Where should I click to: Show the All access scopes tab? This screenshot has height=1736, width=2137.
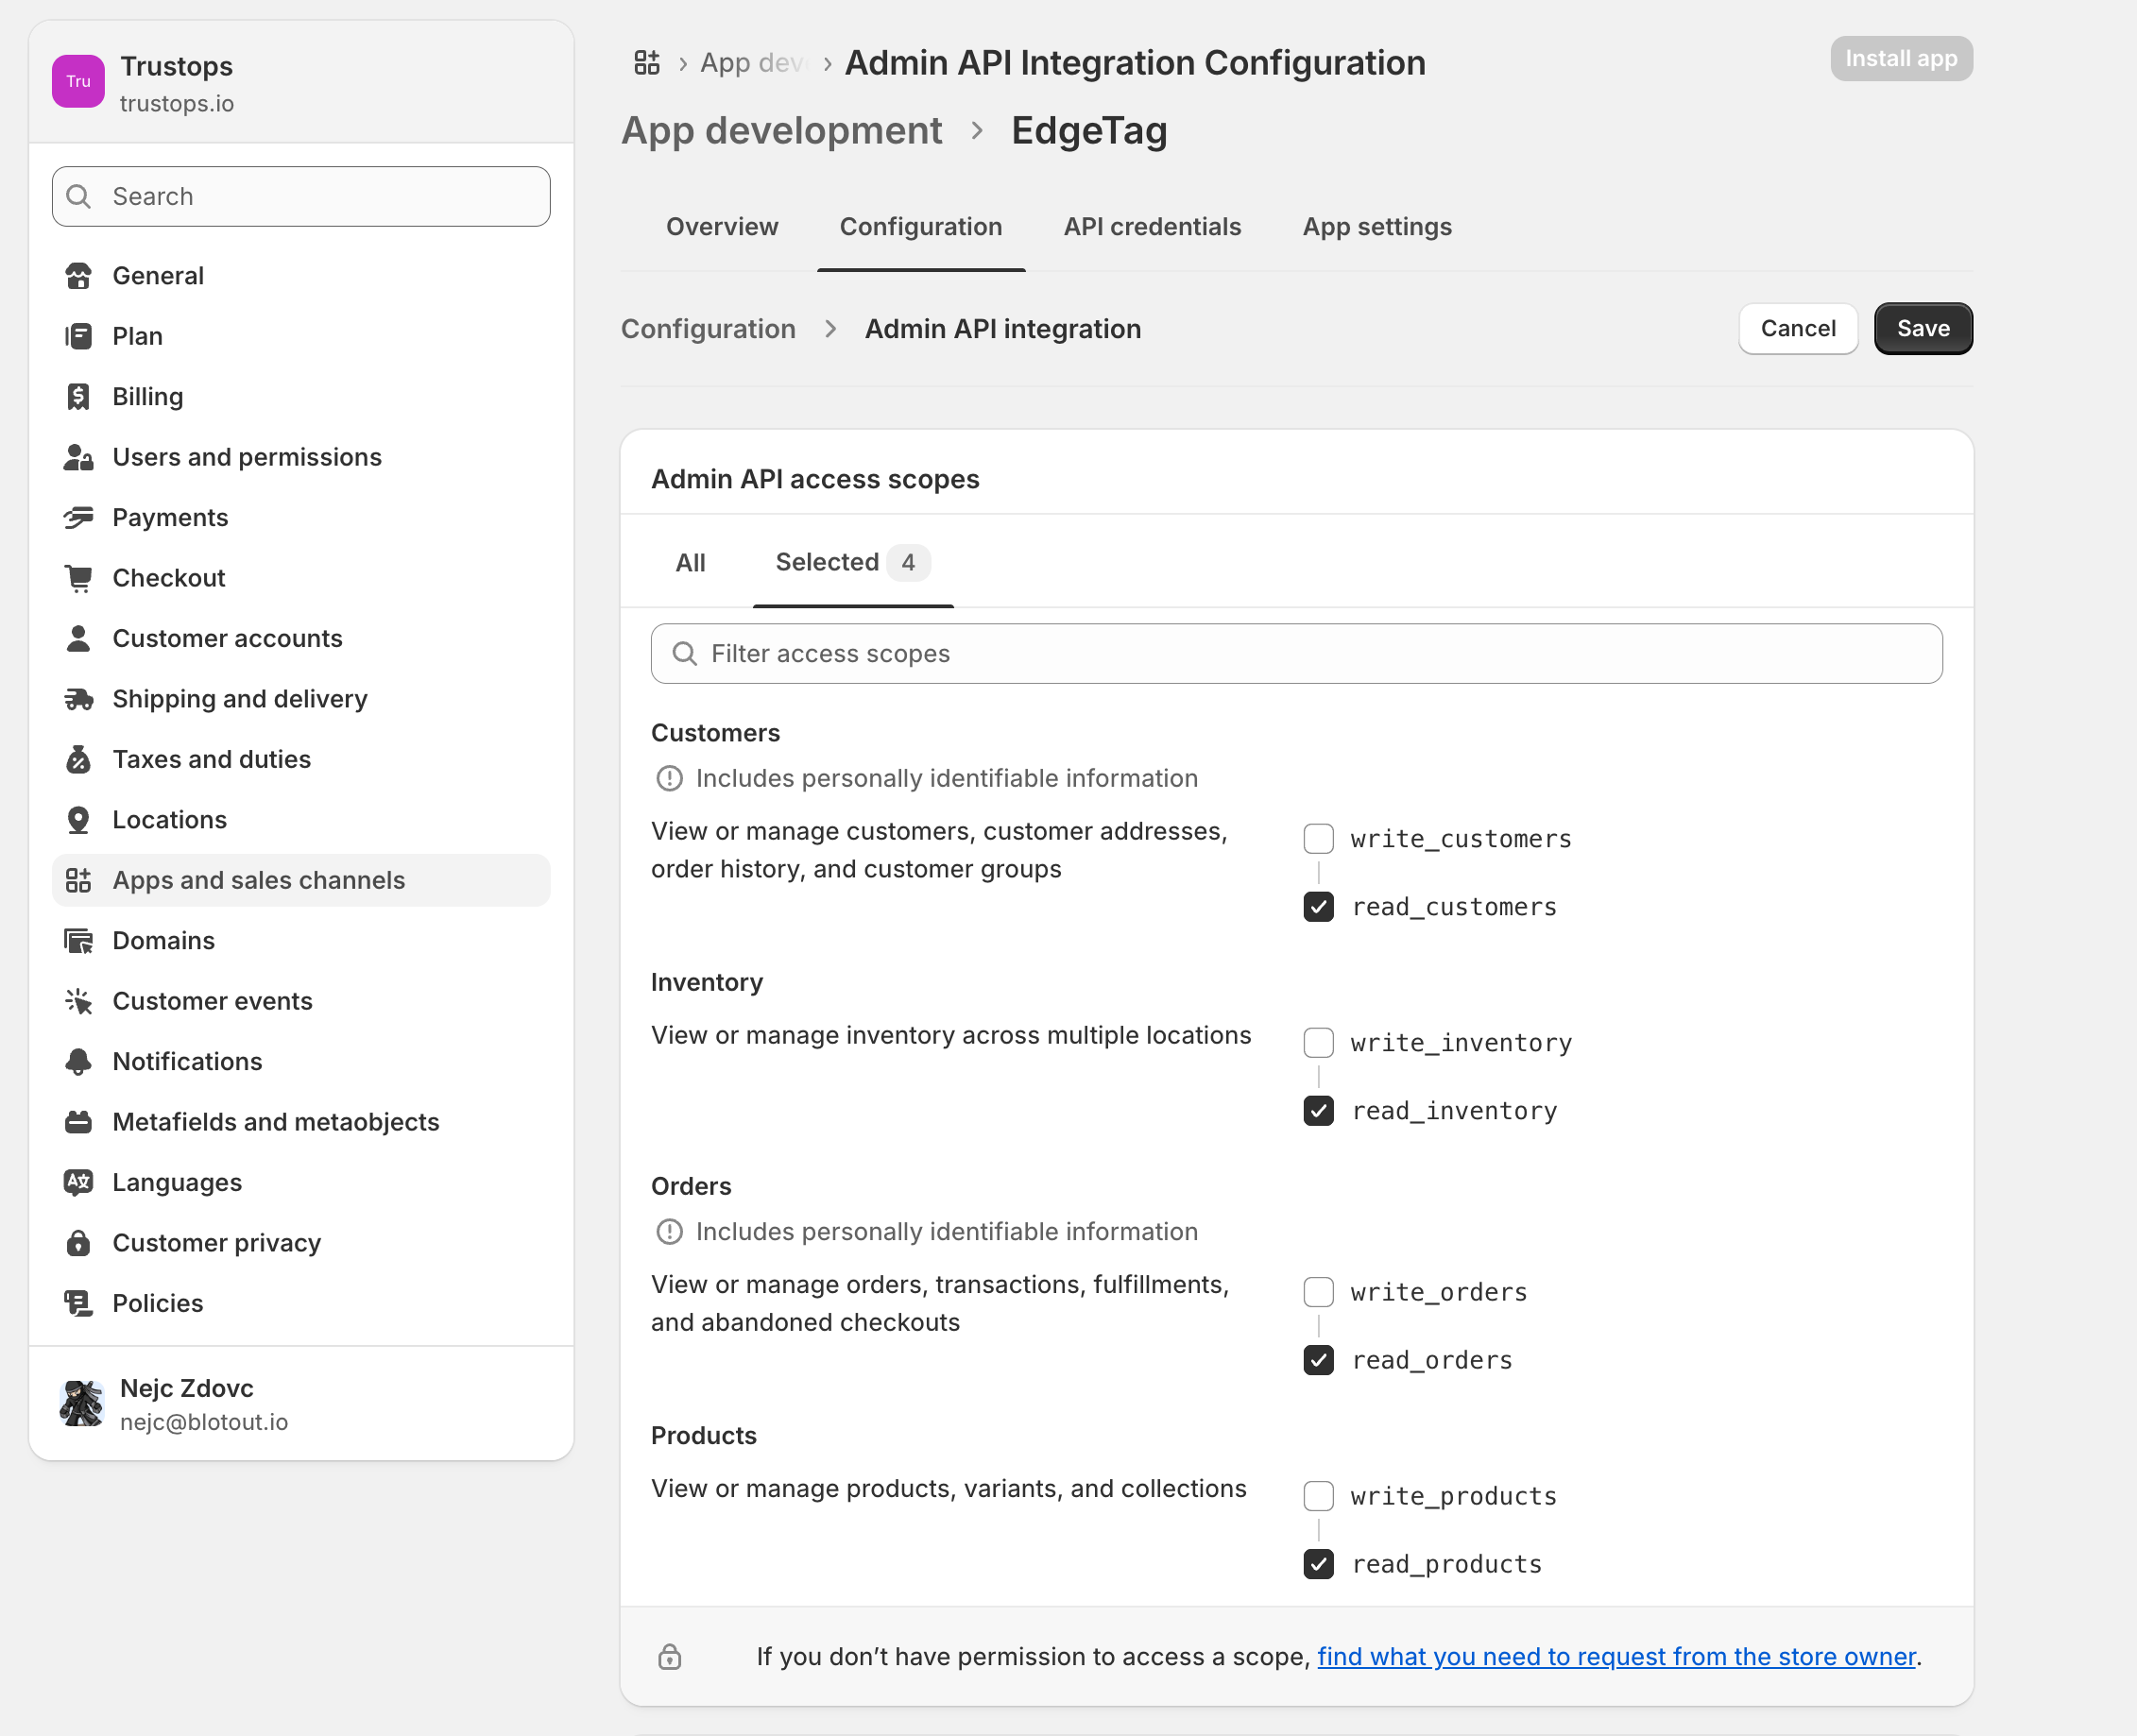690,563
